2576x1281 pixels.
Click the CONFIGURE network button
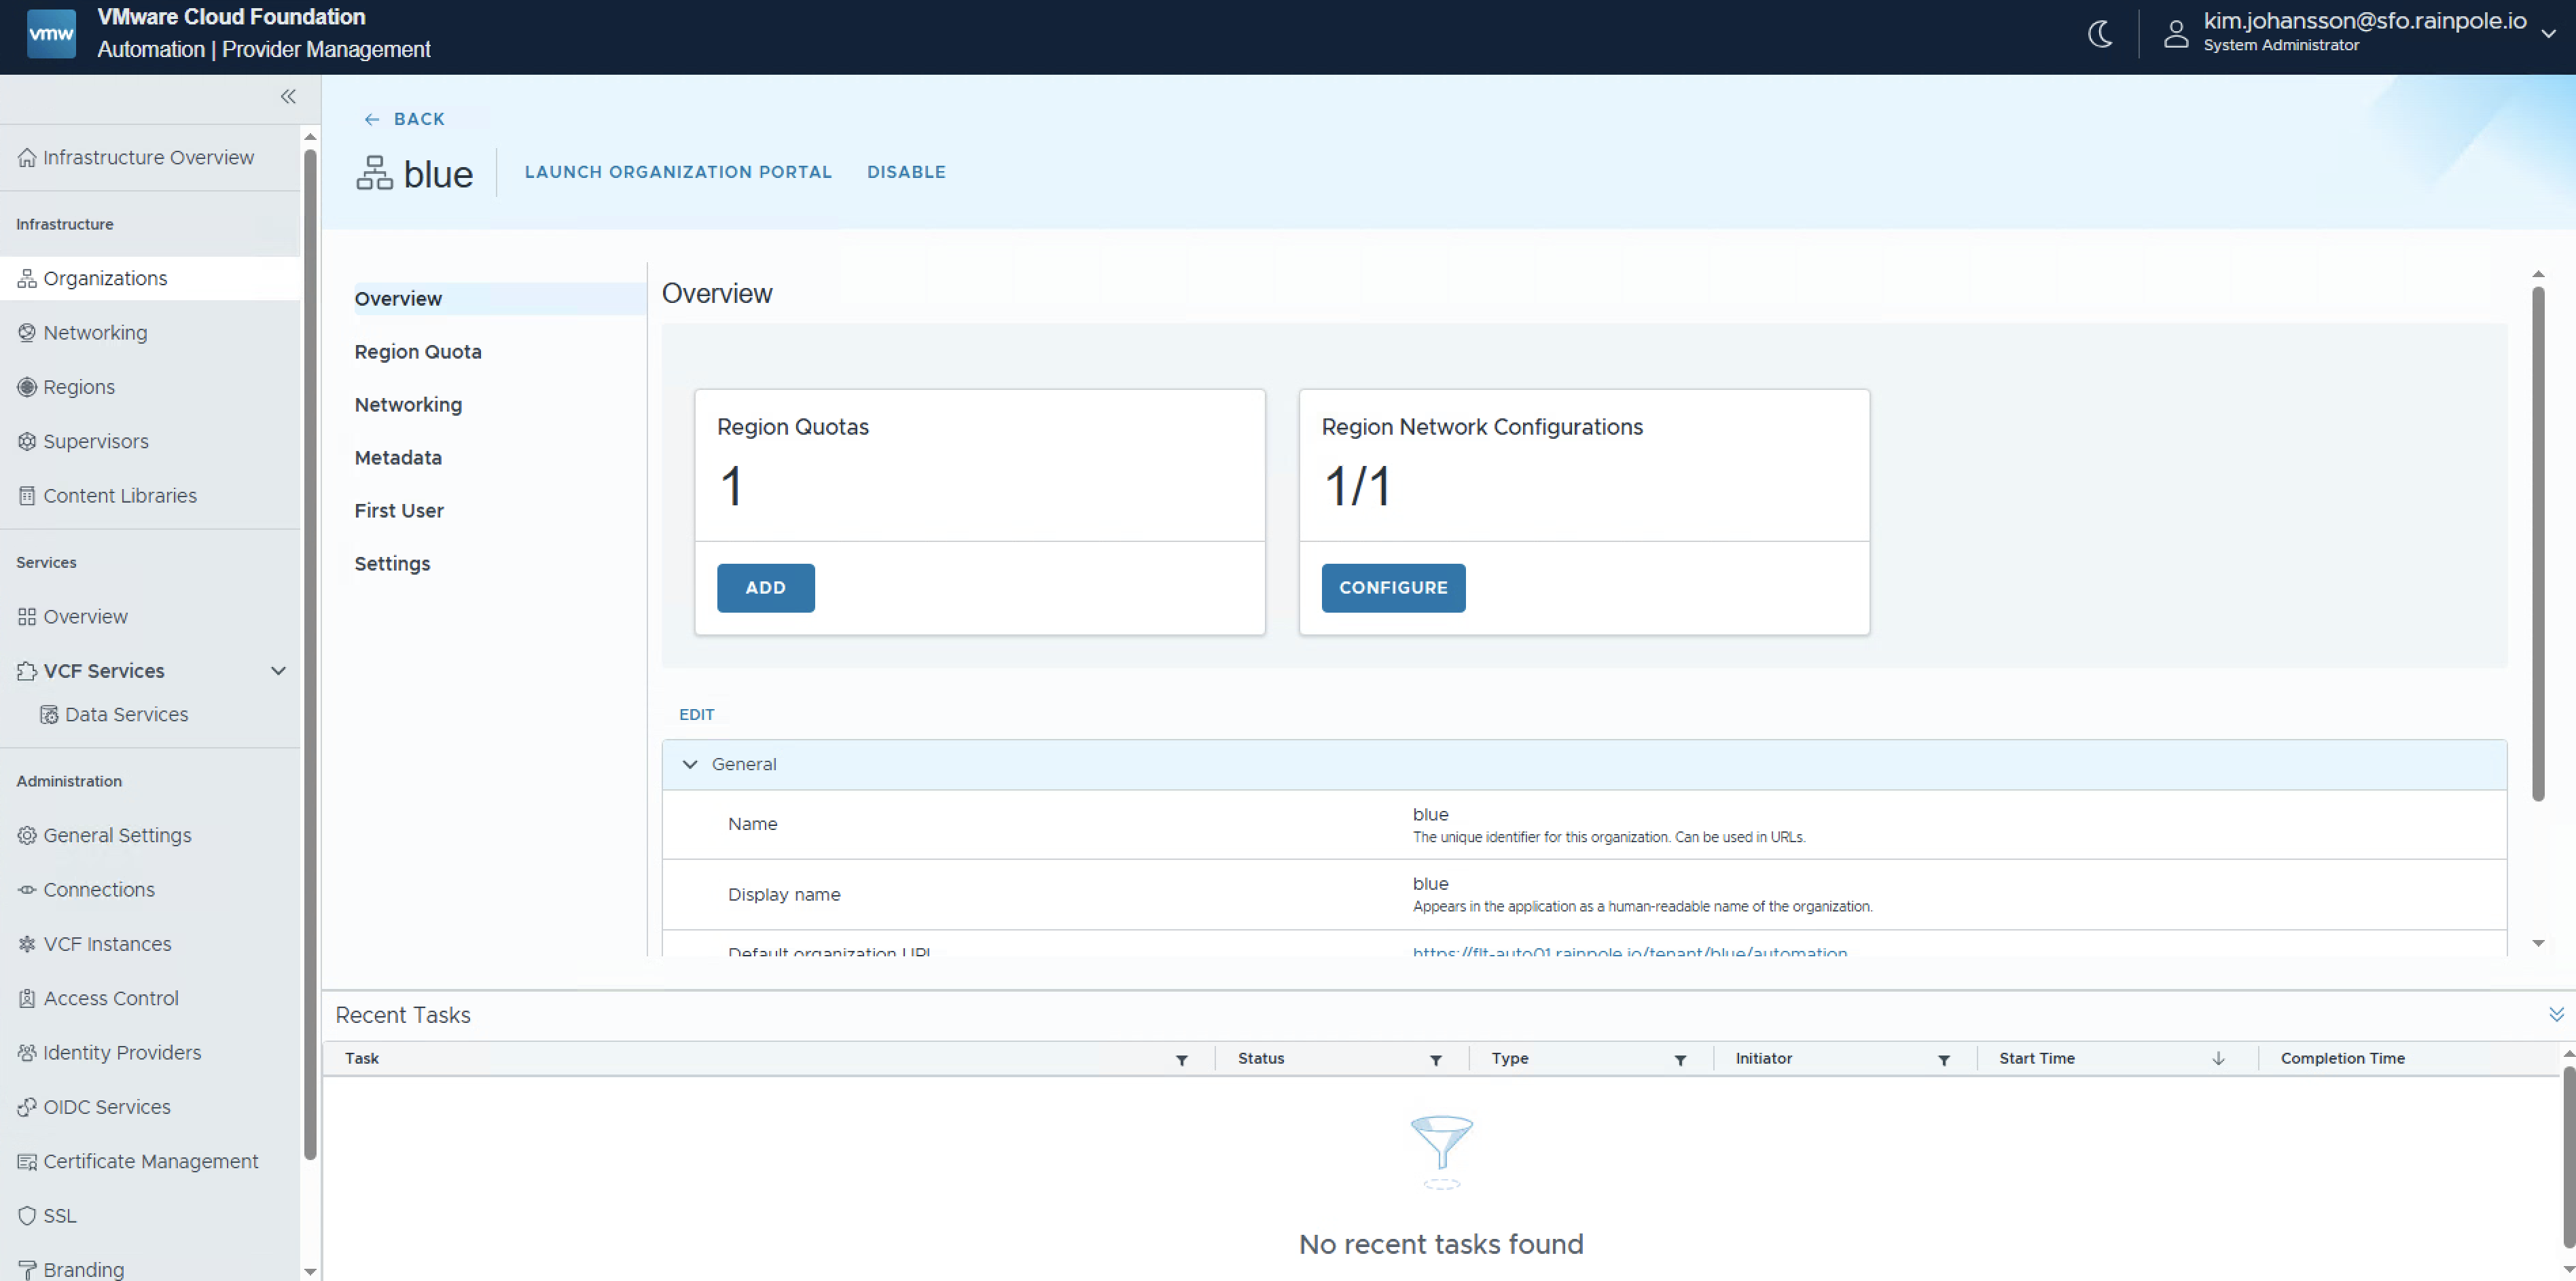point(1392,588)
